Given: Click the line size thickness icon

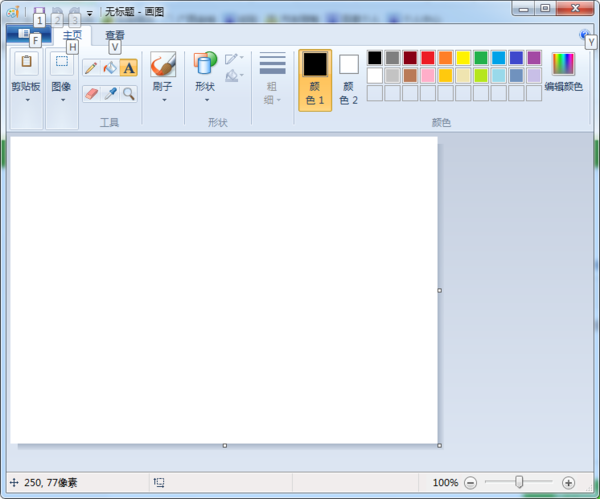Looking at the screenshot, I should (x=272, y=63).
